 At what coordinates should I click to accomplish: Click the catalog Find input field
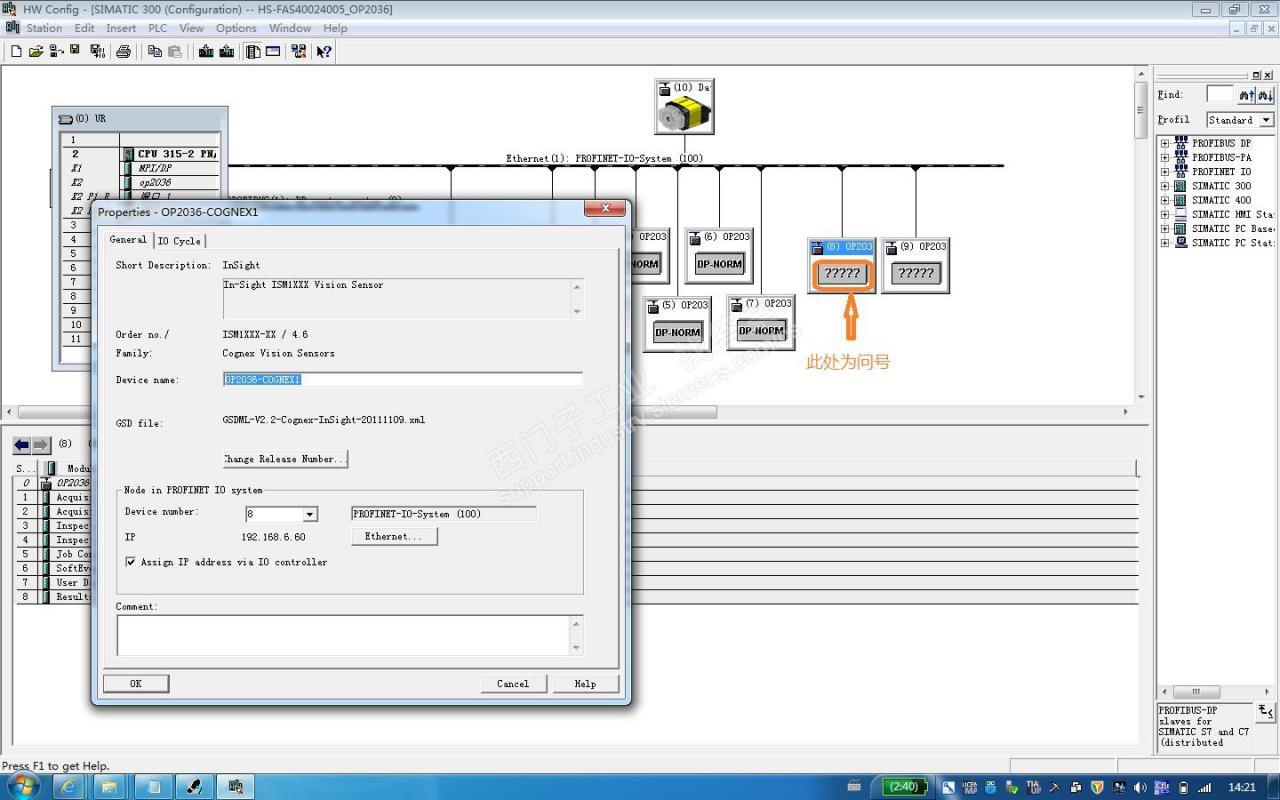click(x=1220, y=95)
